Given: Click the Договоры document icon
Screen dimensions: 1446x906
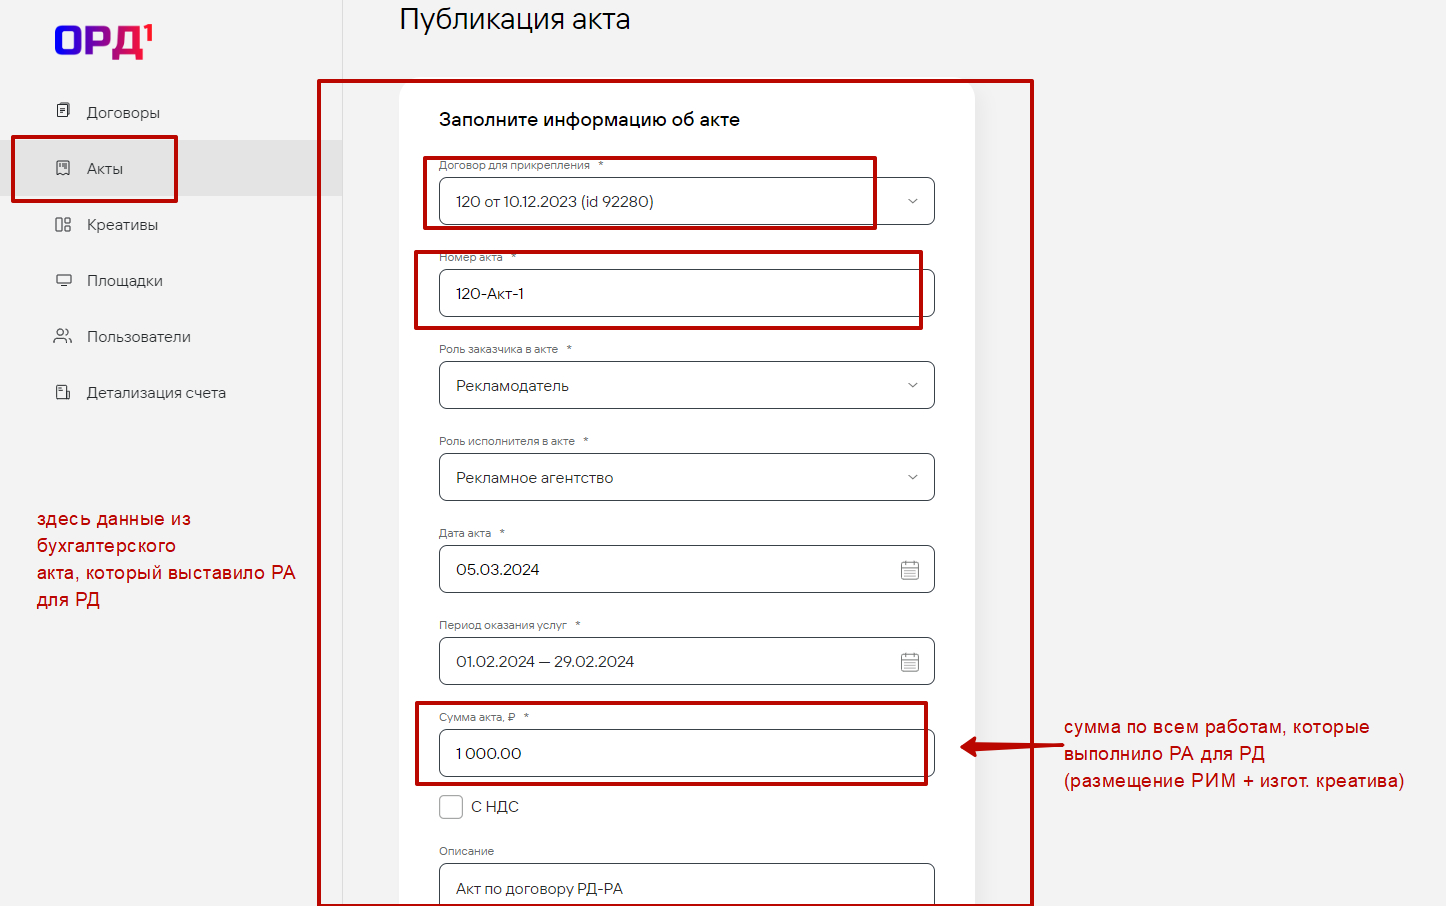Looking at the screenshot, I should coord(63,111).
